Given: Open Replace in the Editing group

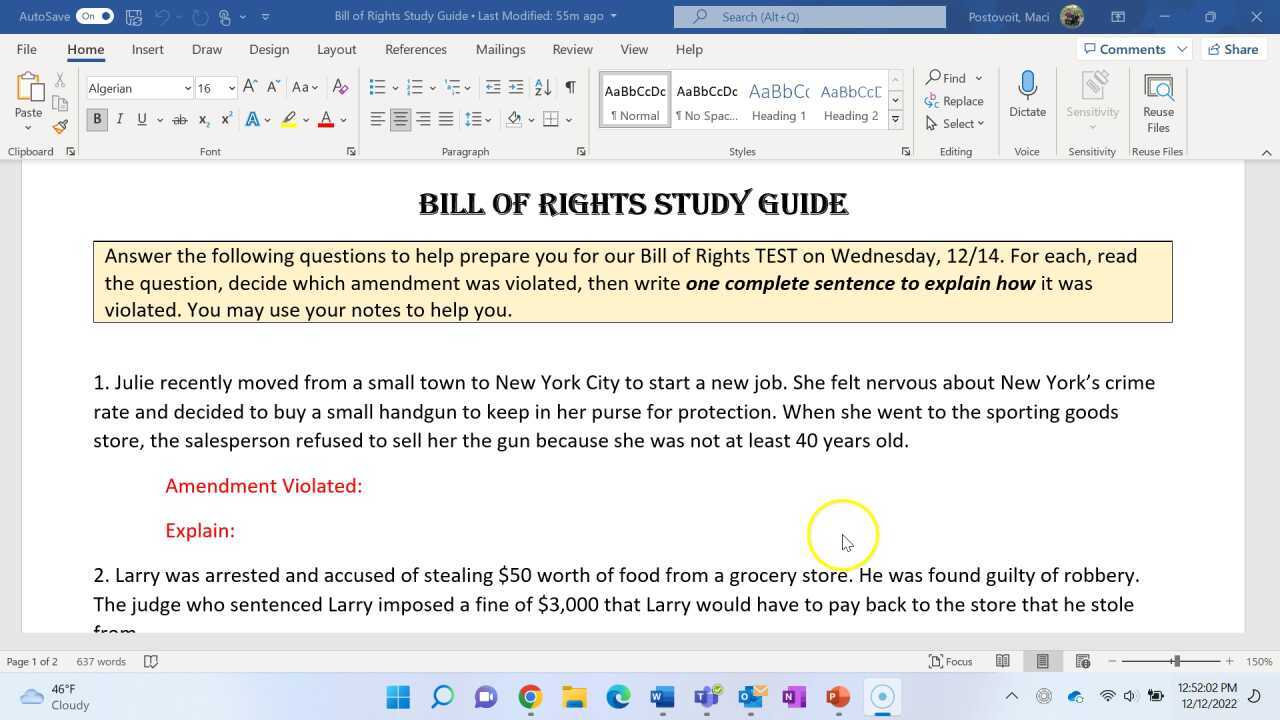Looking at the screenshot, I should tap(956, 100).
